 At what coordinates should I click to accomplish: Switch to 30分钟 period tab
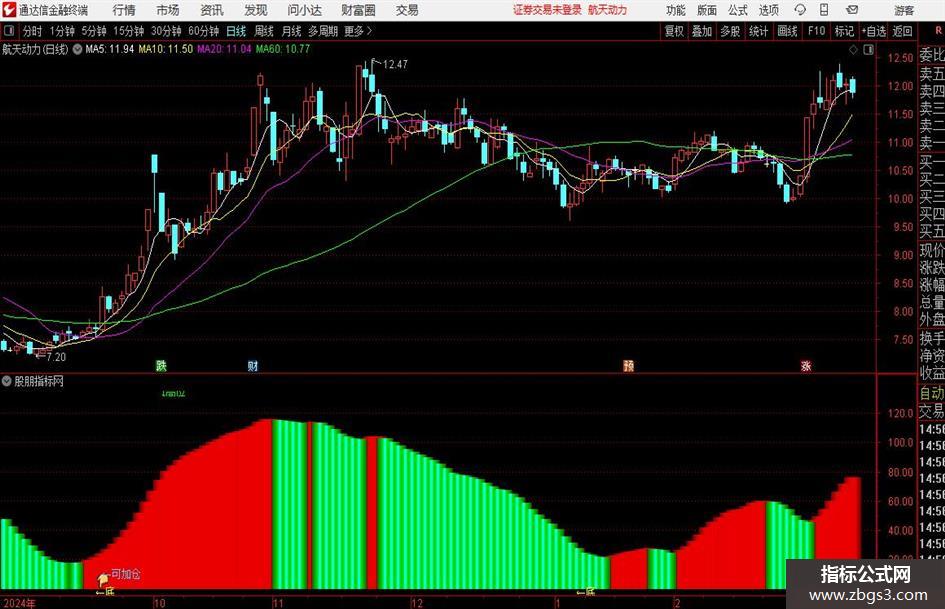166,31
